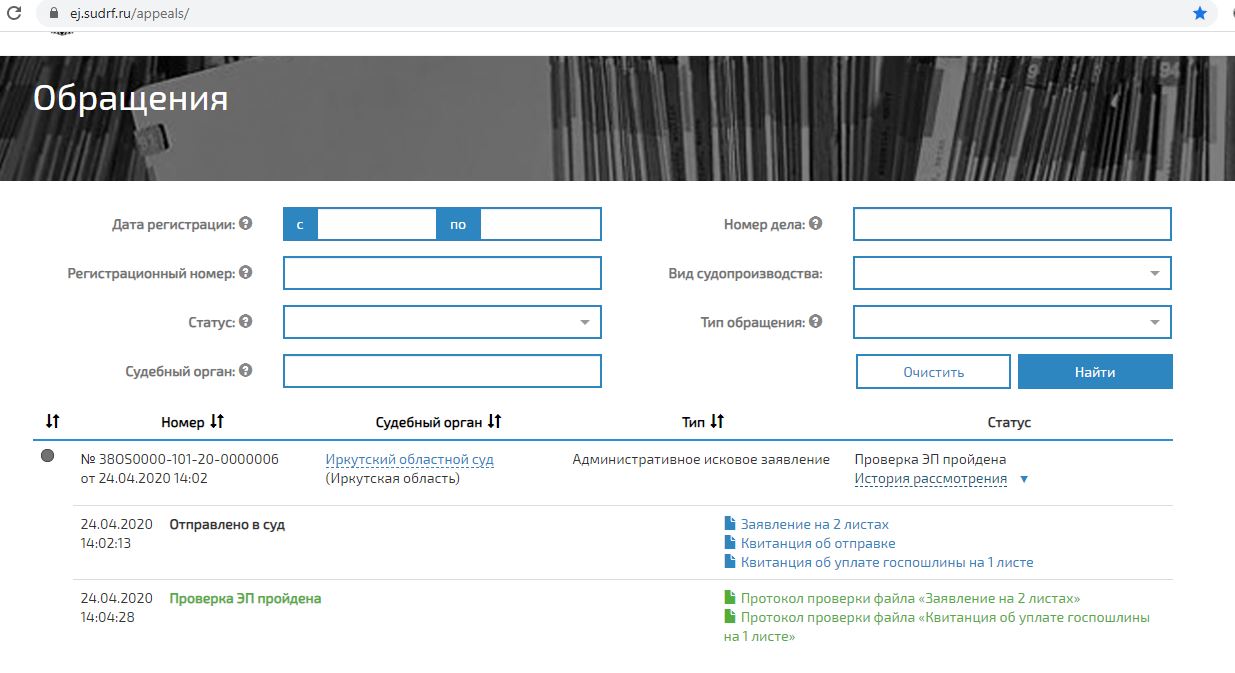Click the help icon next to Судебный орган

click(x=246, y=370)
